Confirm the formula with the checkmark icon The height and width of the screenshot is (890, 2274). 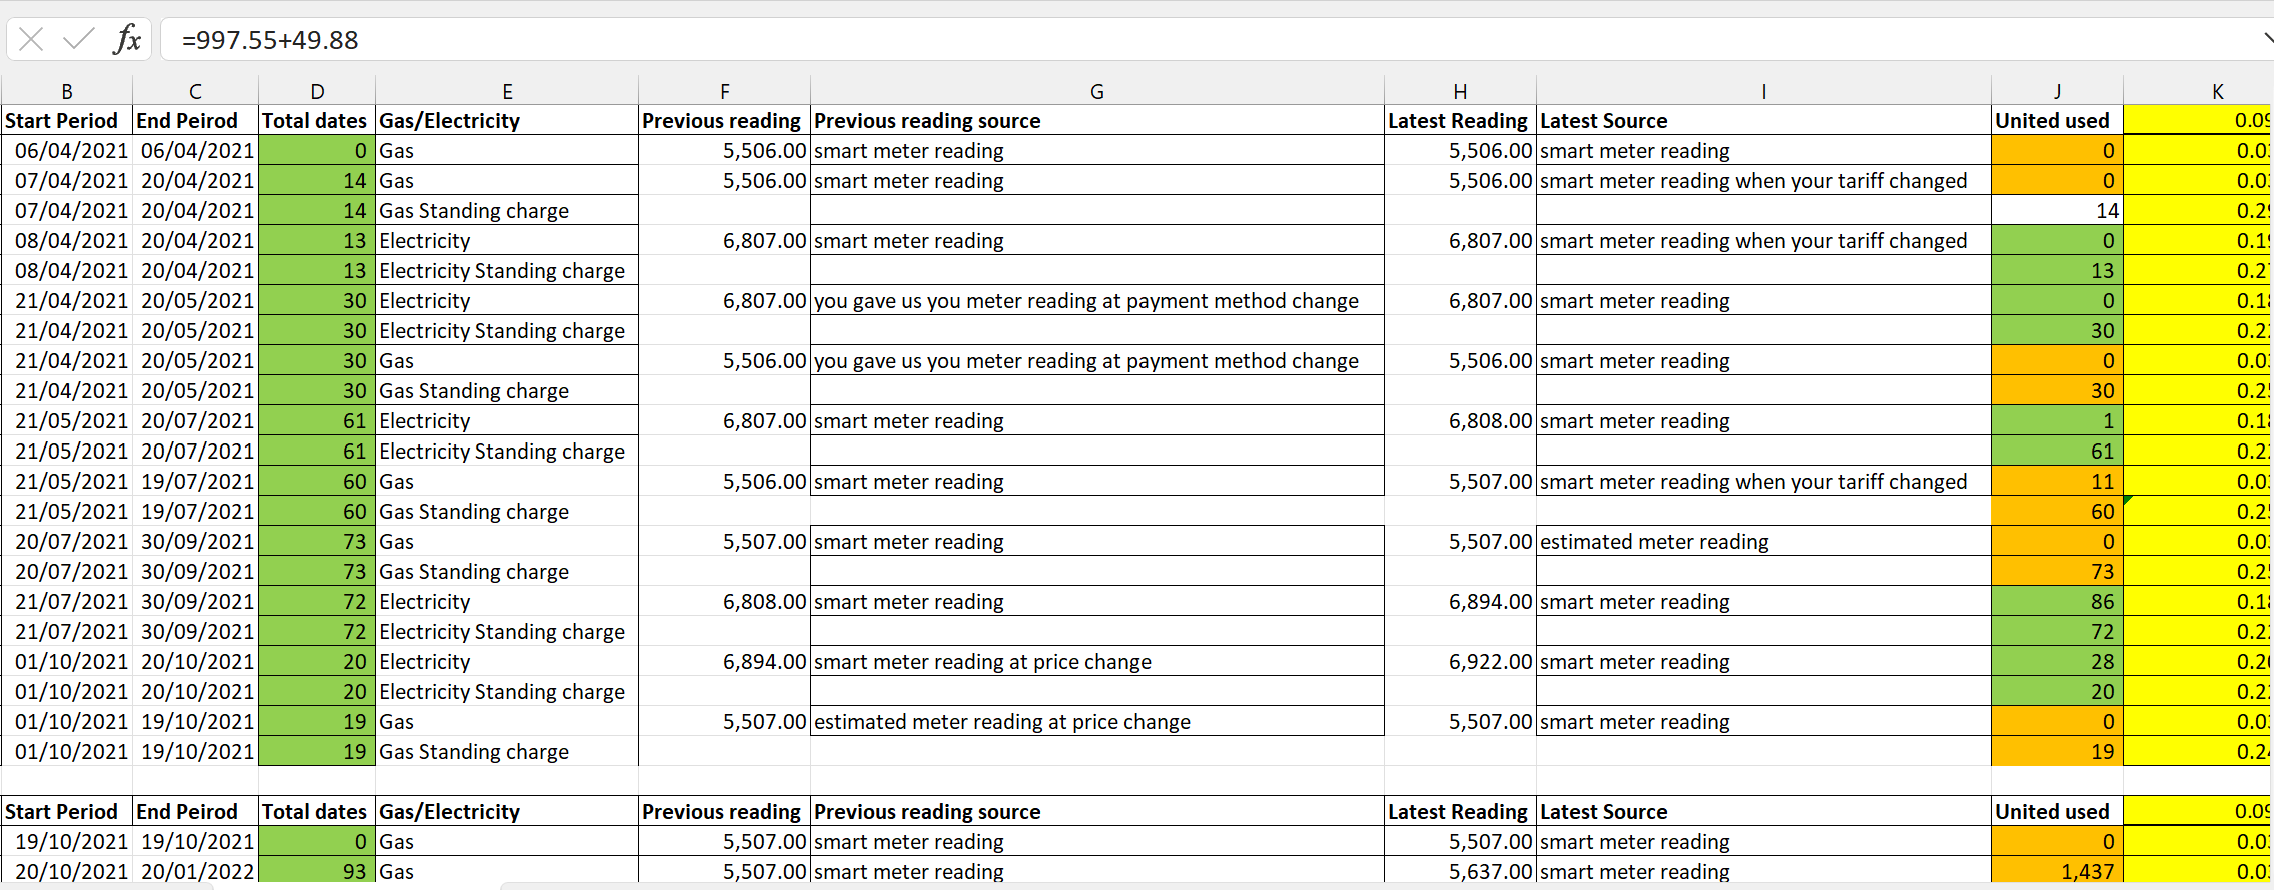(78, 40)
